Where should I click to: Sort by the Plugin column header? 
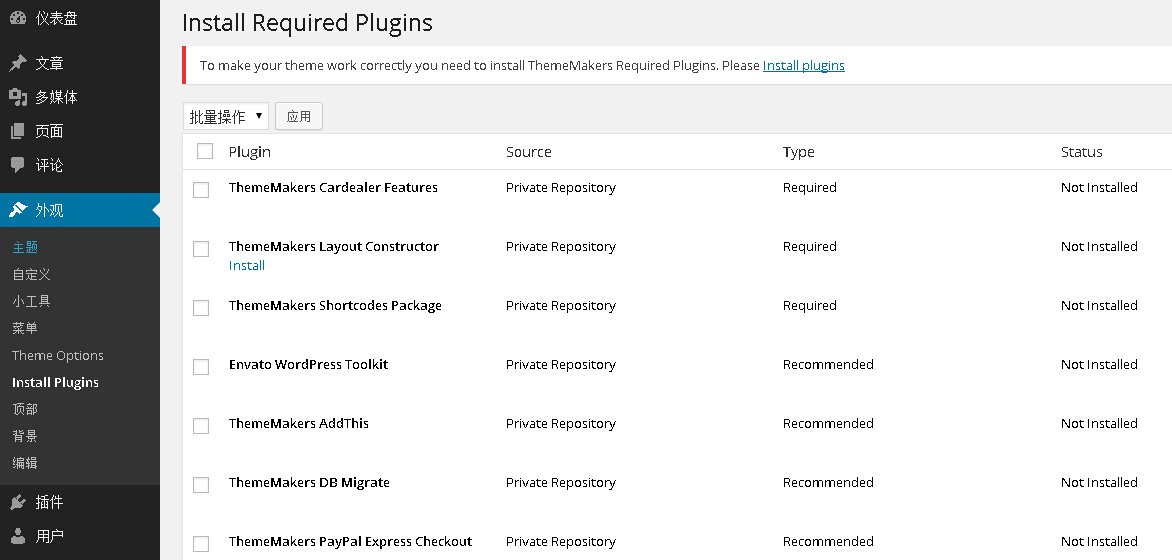(250, 152)
